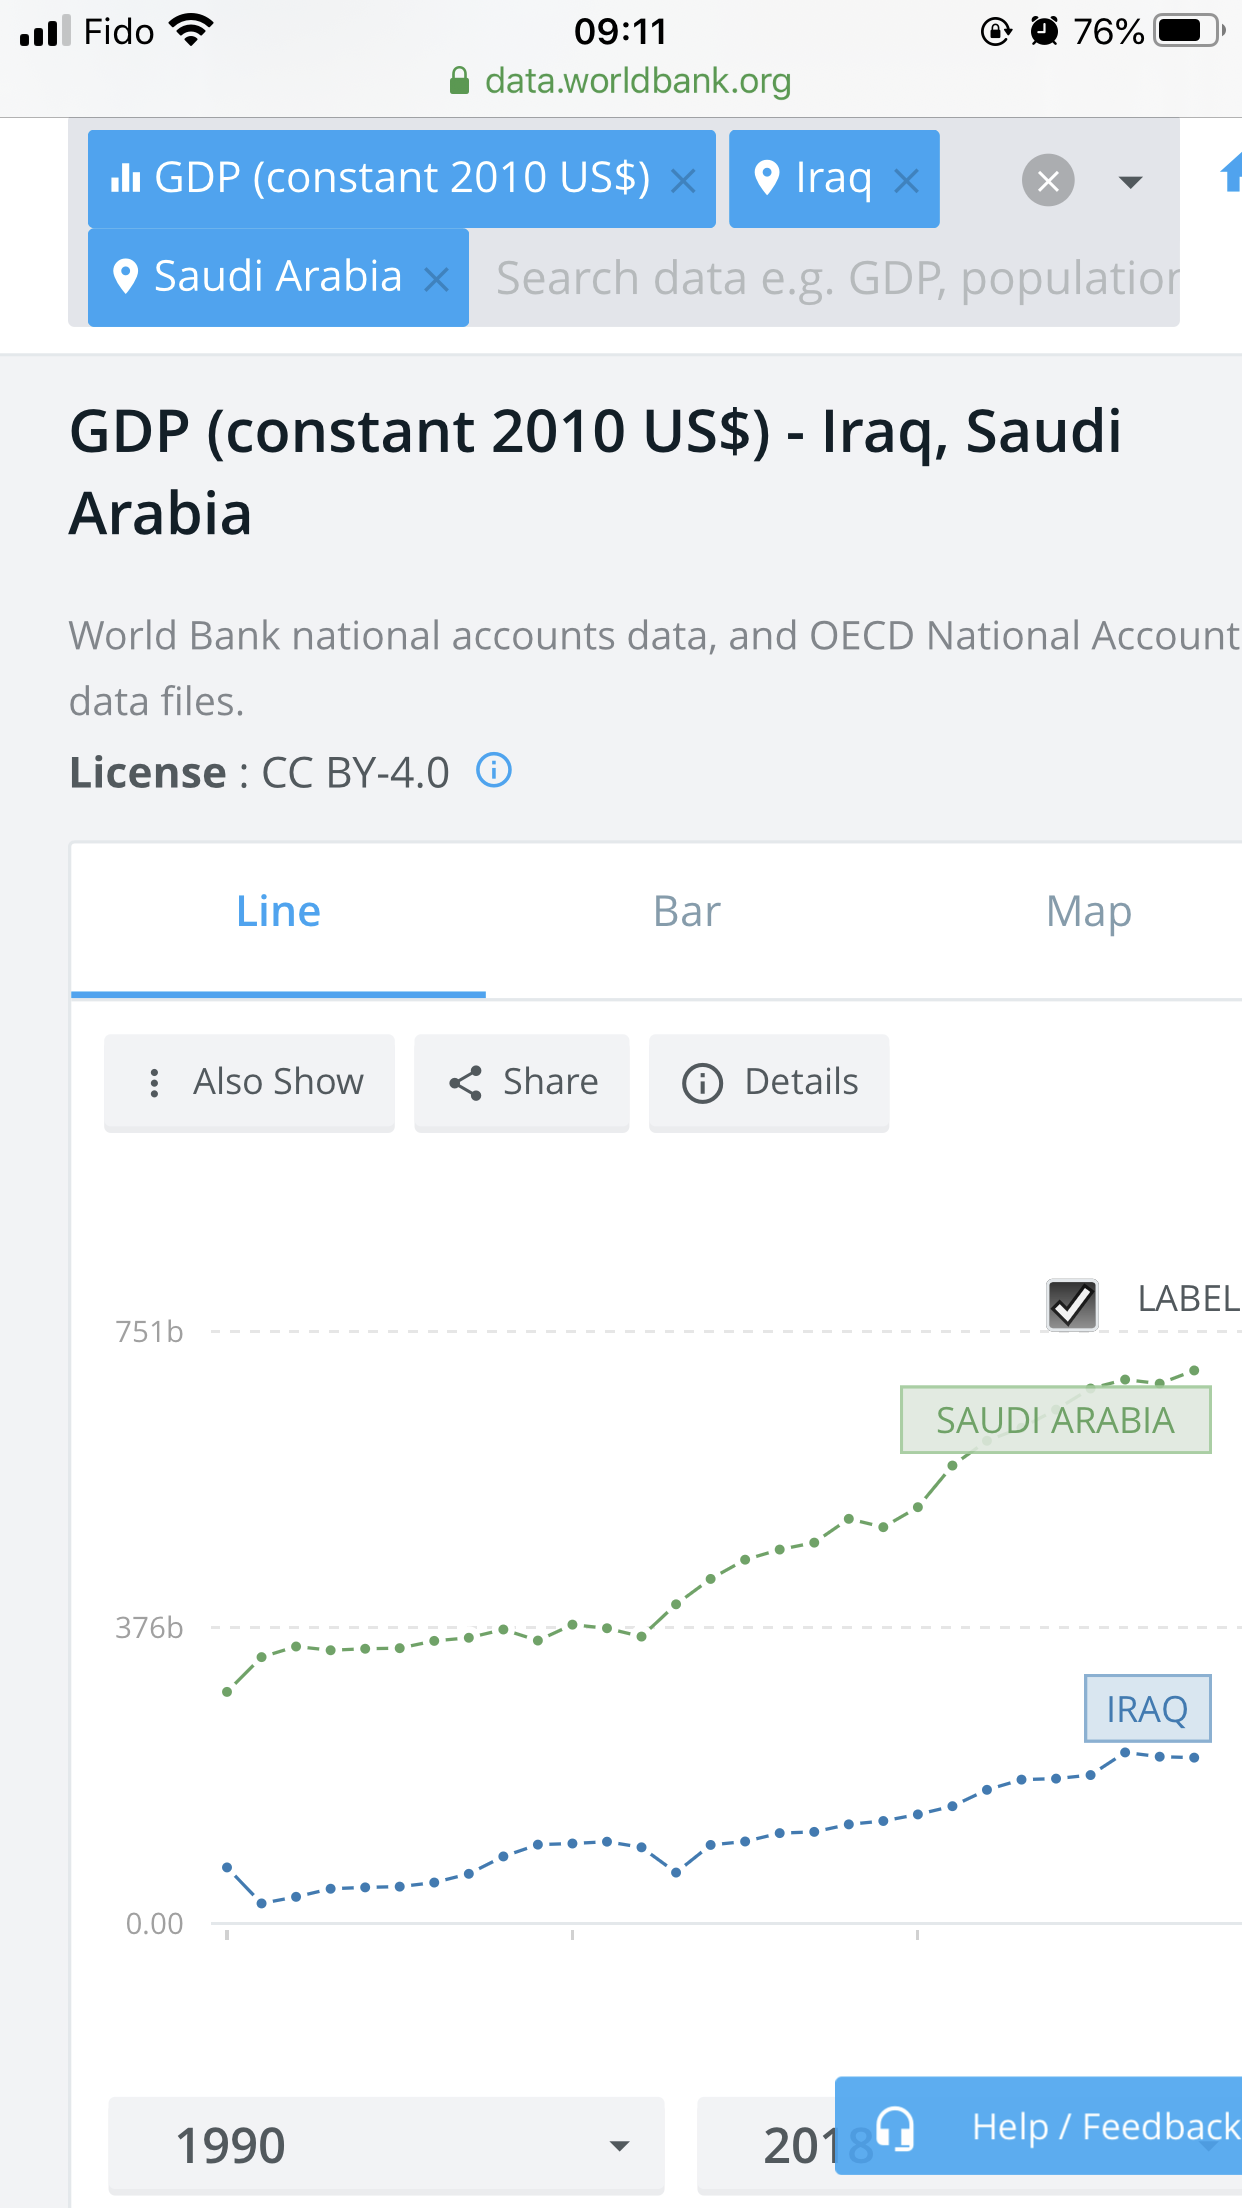Expand the search bar dropdown arrow
The width and height of the screenshot is (1242, 2208).
pyautogui.click(x=1130, y=182)
